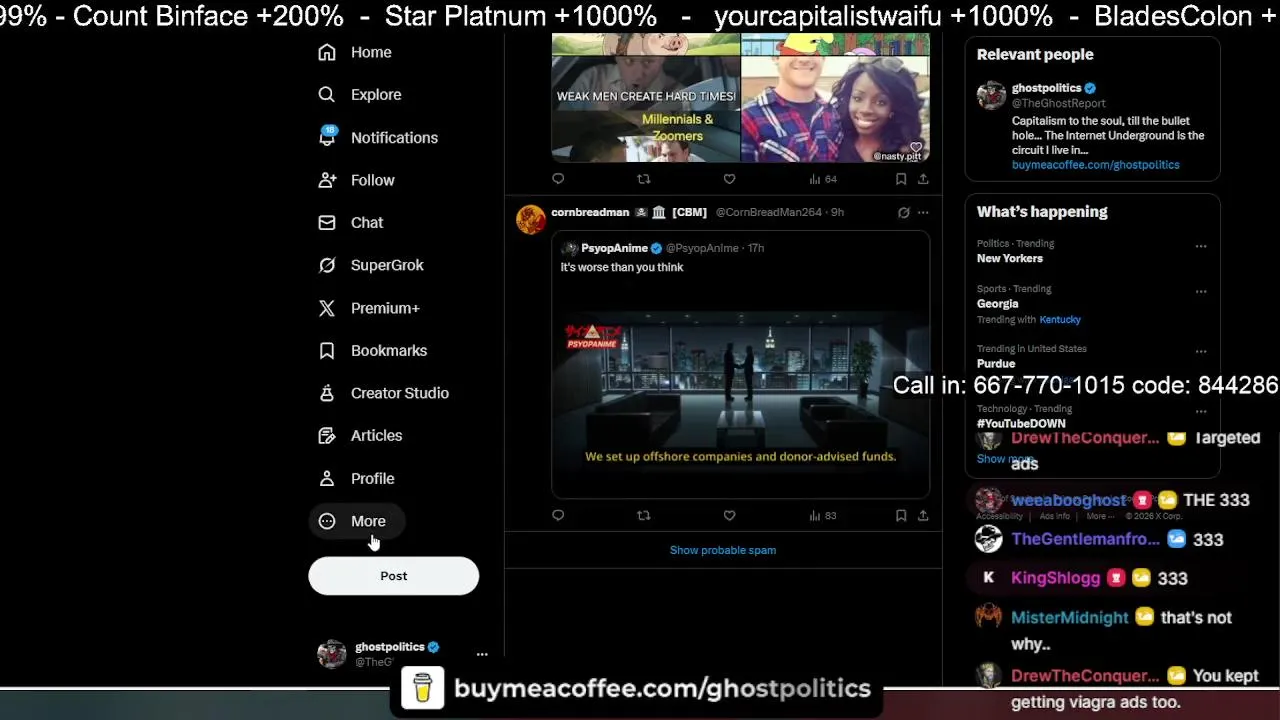Open options for Purdue trend
1280x720 pixels.
point(1201,352)
